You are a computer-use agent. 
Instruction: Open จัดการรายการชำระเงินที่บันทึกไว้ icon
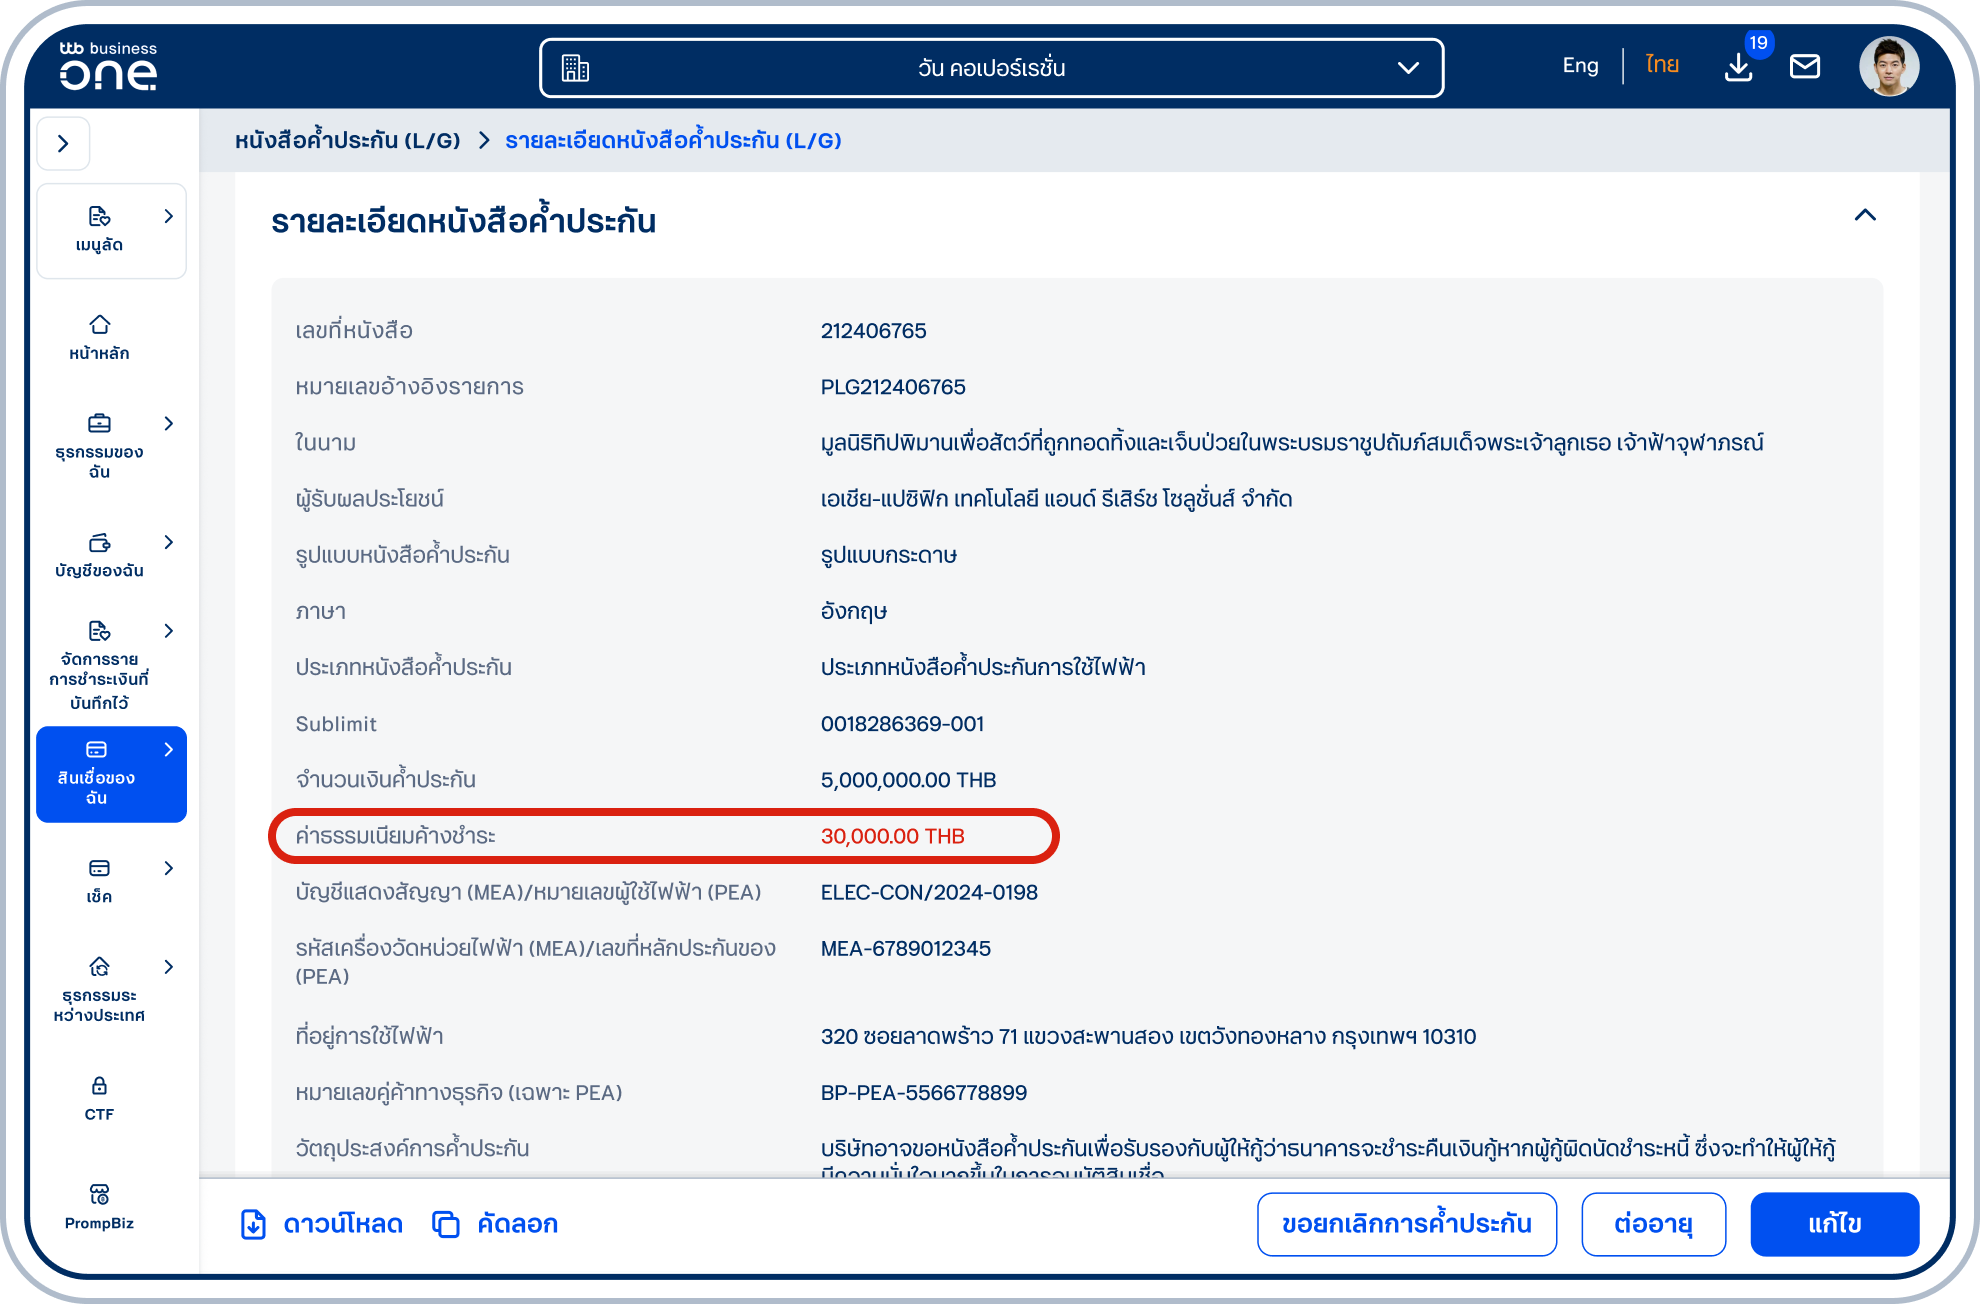click(x=99, y=631)
